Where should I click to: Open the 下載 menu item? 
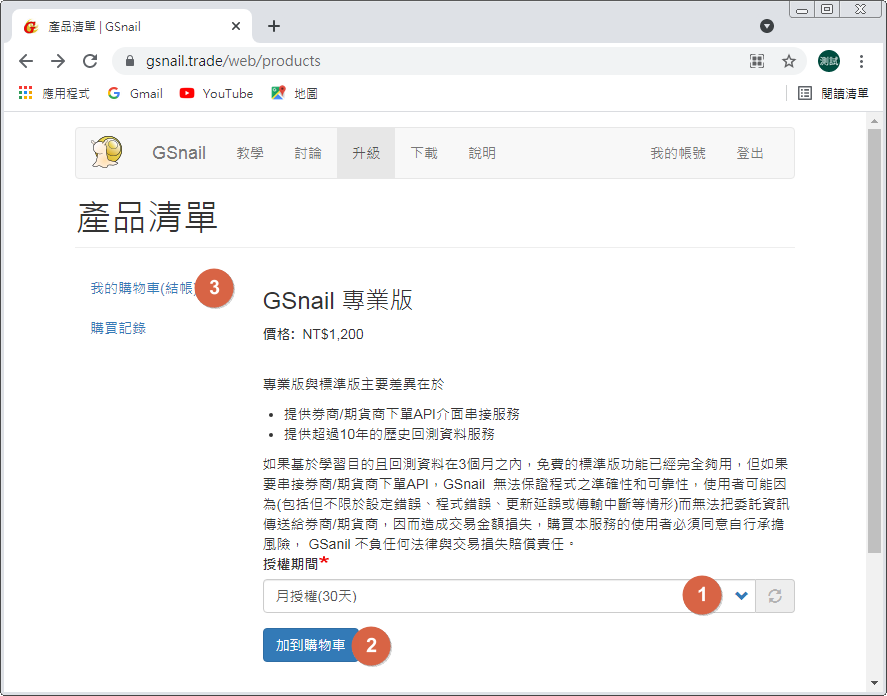(x=424, y=153)
